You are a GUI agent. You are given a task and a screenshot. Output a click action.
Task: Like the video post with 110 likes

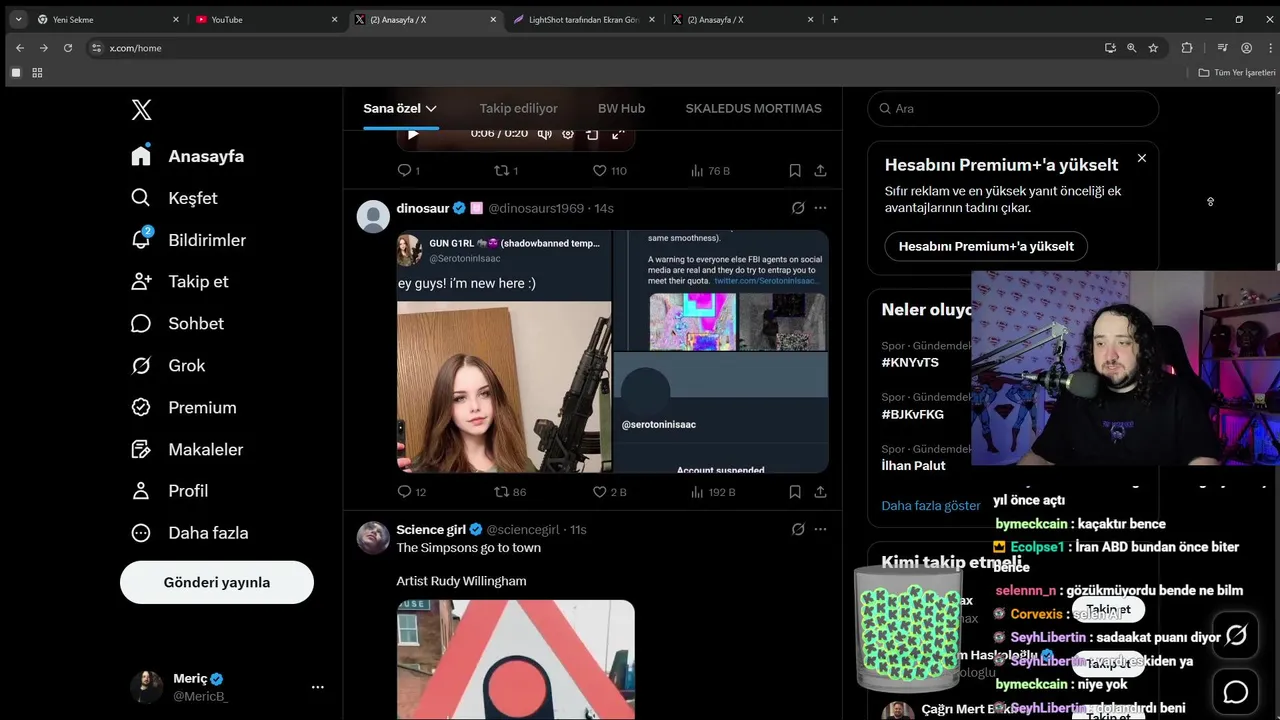click(x=609, y=171)
